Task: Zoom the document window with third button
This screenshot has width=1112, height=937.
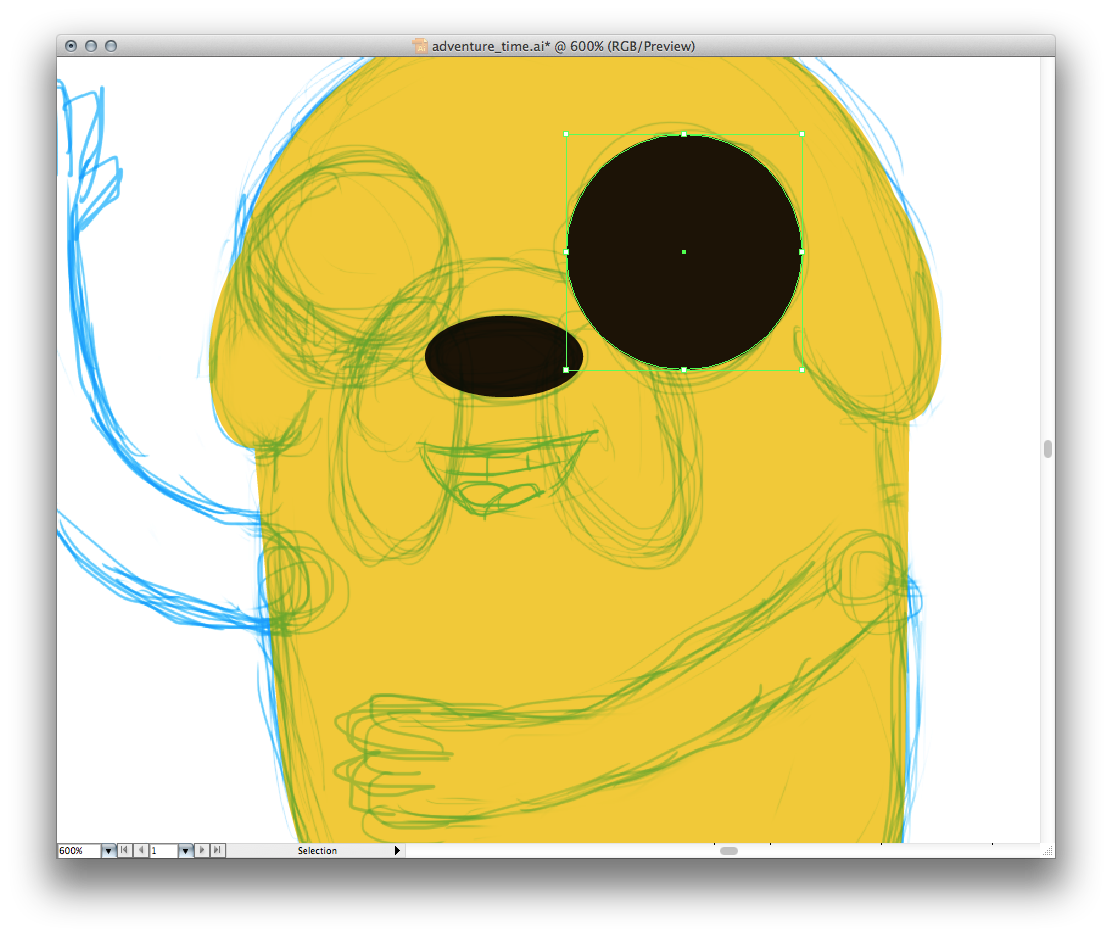Action: (111, 46)
